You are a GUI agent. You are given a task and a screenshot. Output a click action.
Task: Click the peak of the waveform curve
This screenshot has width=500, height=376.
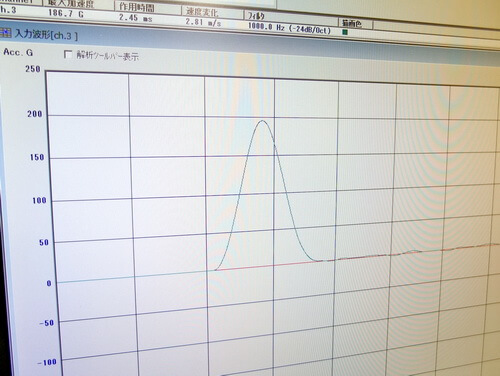(x=263, y=121)
